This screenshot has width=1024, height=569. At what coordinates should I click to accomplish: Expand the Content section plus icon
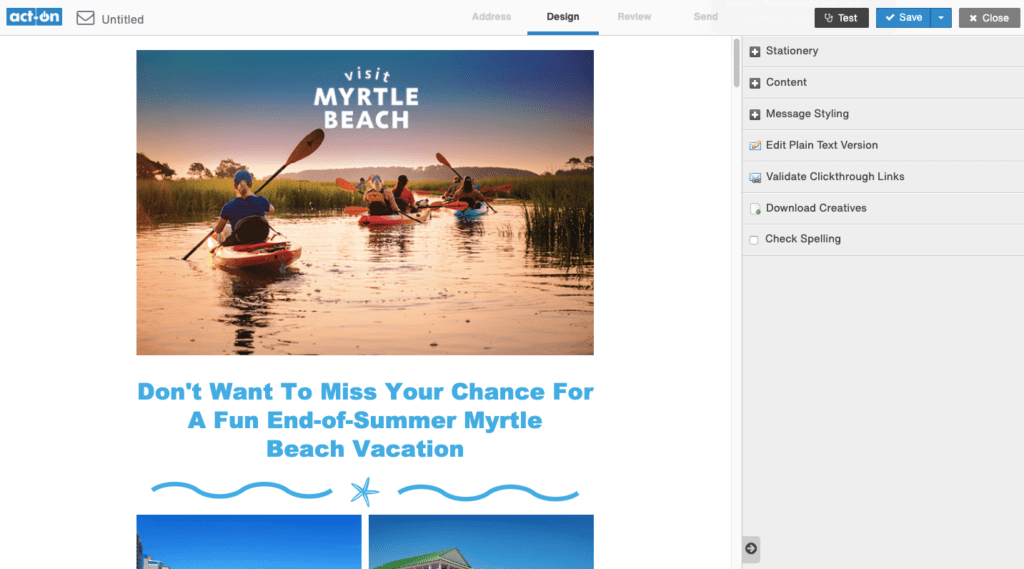755,83
